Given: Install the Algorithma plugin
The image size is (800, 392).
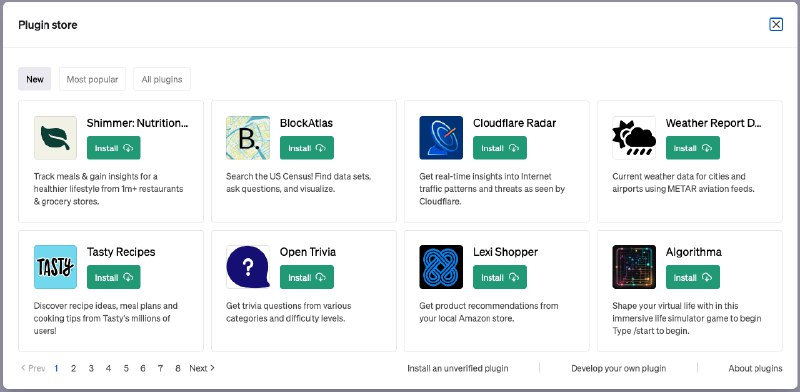Looking at the screenshot, I should click(693, 277).
